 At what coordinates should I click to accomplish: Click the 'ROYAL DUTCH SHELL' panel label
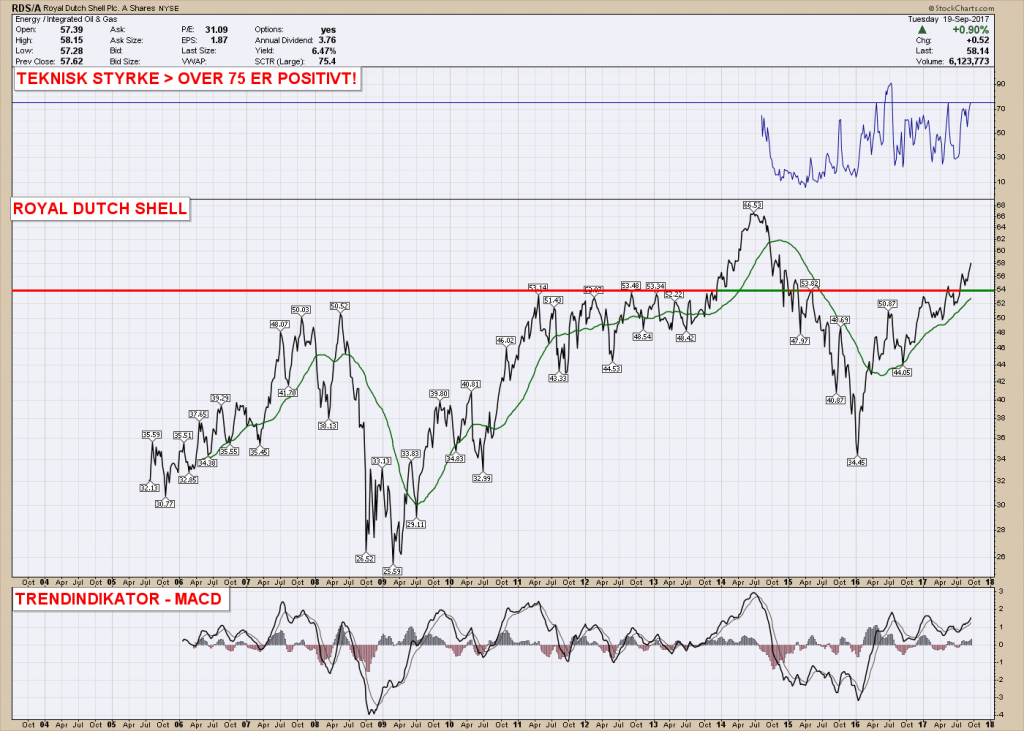(100, 208)
